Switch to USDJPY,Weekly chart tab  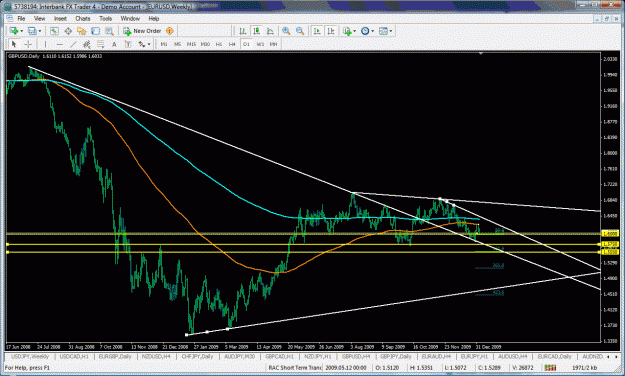point(30,356)
